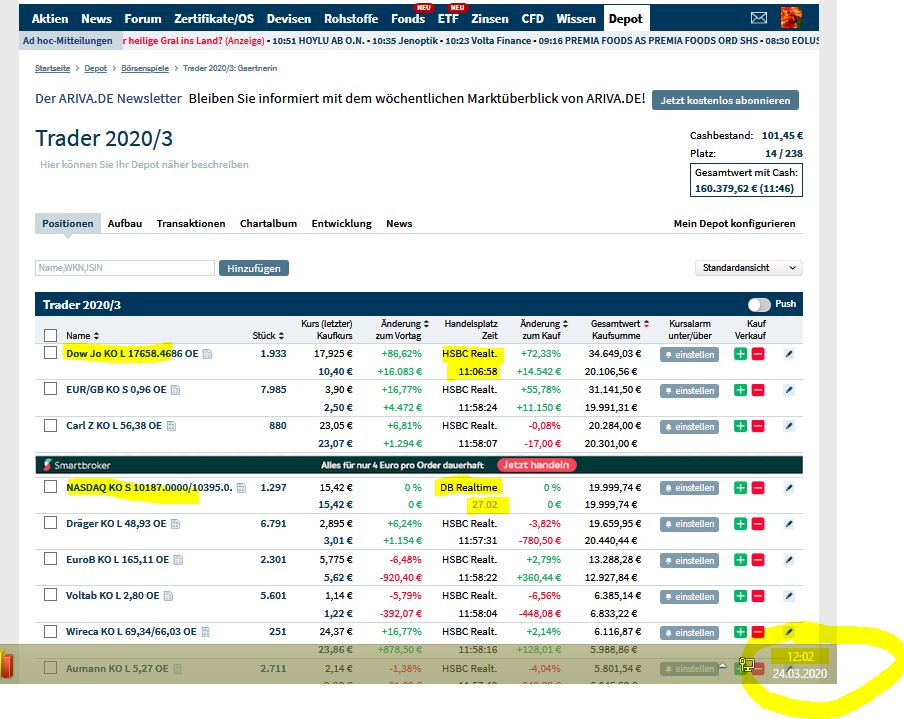Click red sell minus for Voltab KO

tap(758, 596)
